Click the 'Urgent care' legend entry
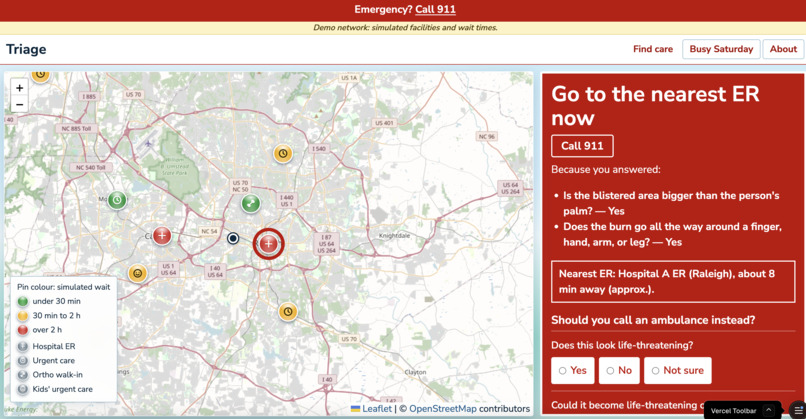 53,361
